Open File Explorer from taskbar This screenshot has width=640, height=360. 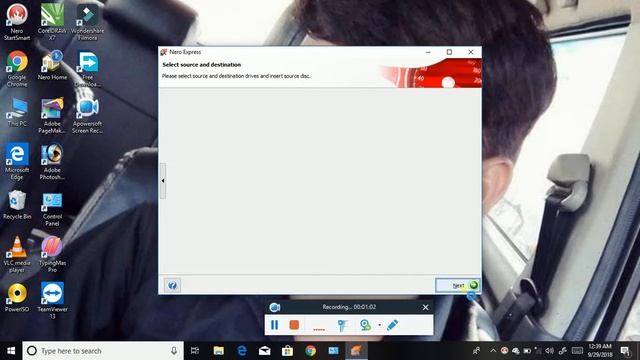219,351
